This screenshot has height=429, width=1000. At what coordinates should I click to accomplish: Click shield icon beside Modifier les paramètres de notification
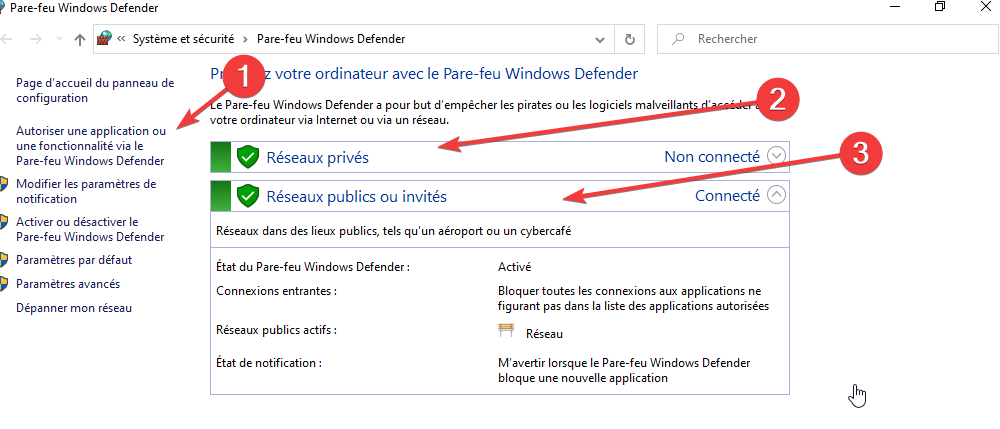tap(3, 184)
